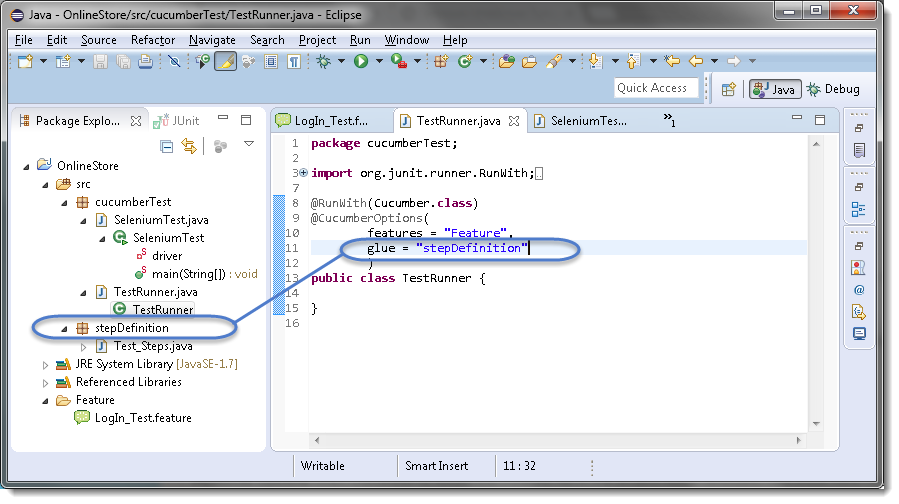Toggle Mark Occurrences highlighter button

(x=225, y=61)
